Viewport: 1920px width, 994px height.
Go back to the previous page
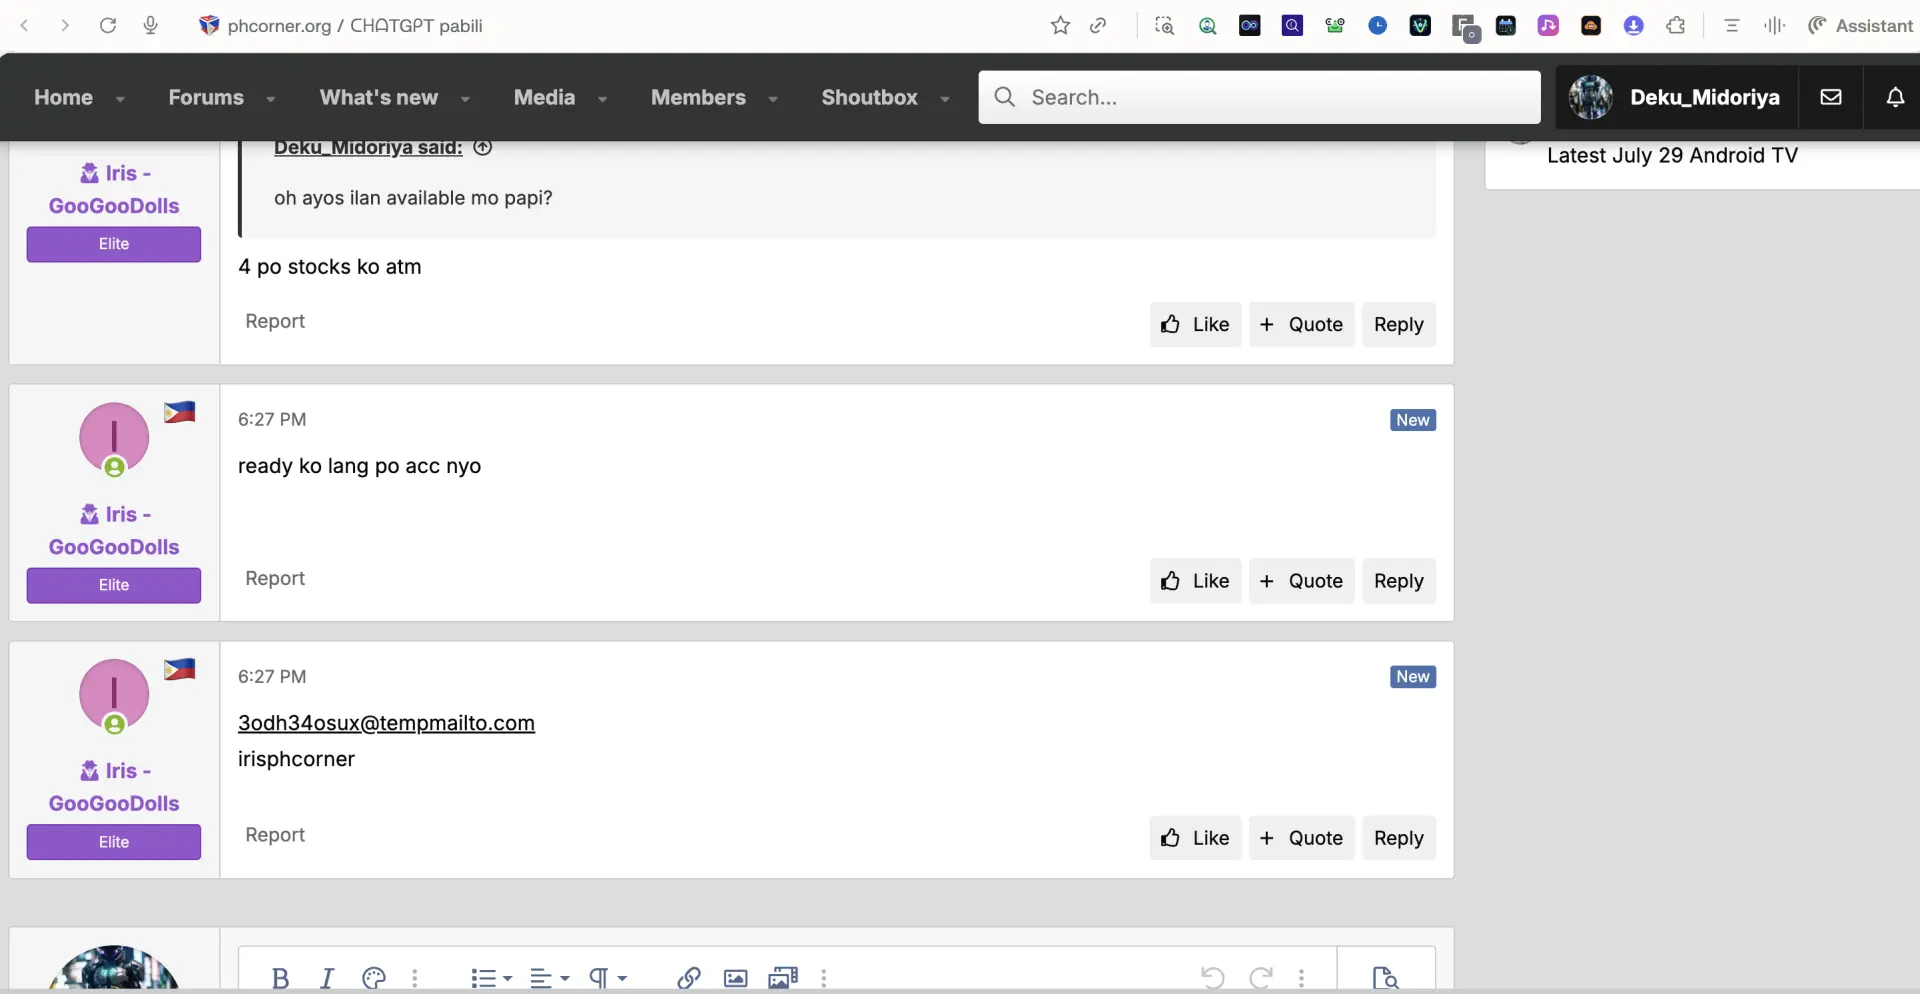click(x=25, y=25)
